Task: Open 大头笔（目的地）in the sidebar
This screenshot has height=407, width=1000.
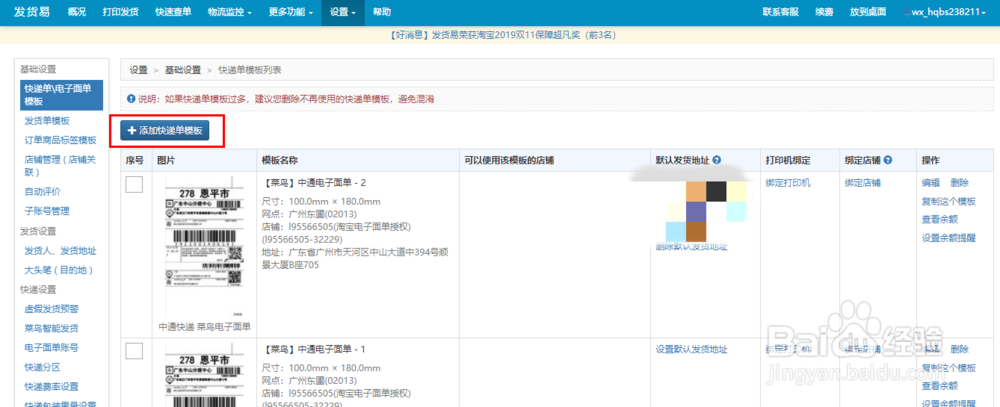Action: click(59, 270)
